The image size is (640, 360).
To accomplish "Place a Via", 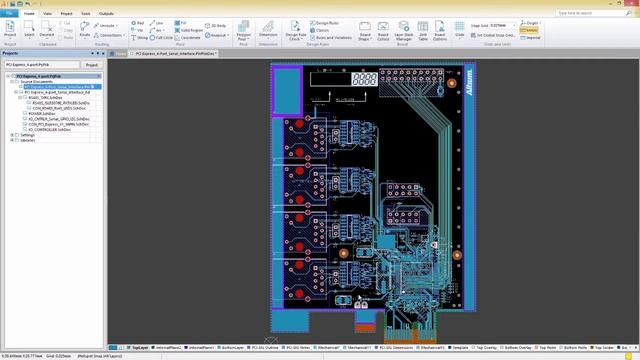I will click(x=137, y=30).
